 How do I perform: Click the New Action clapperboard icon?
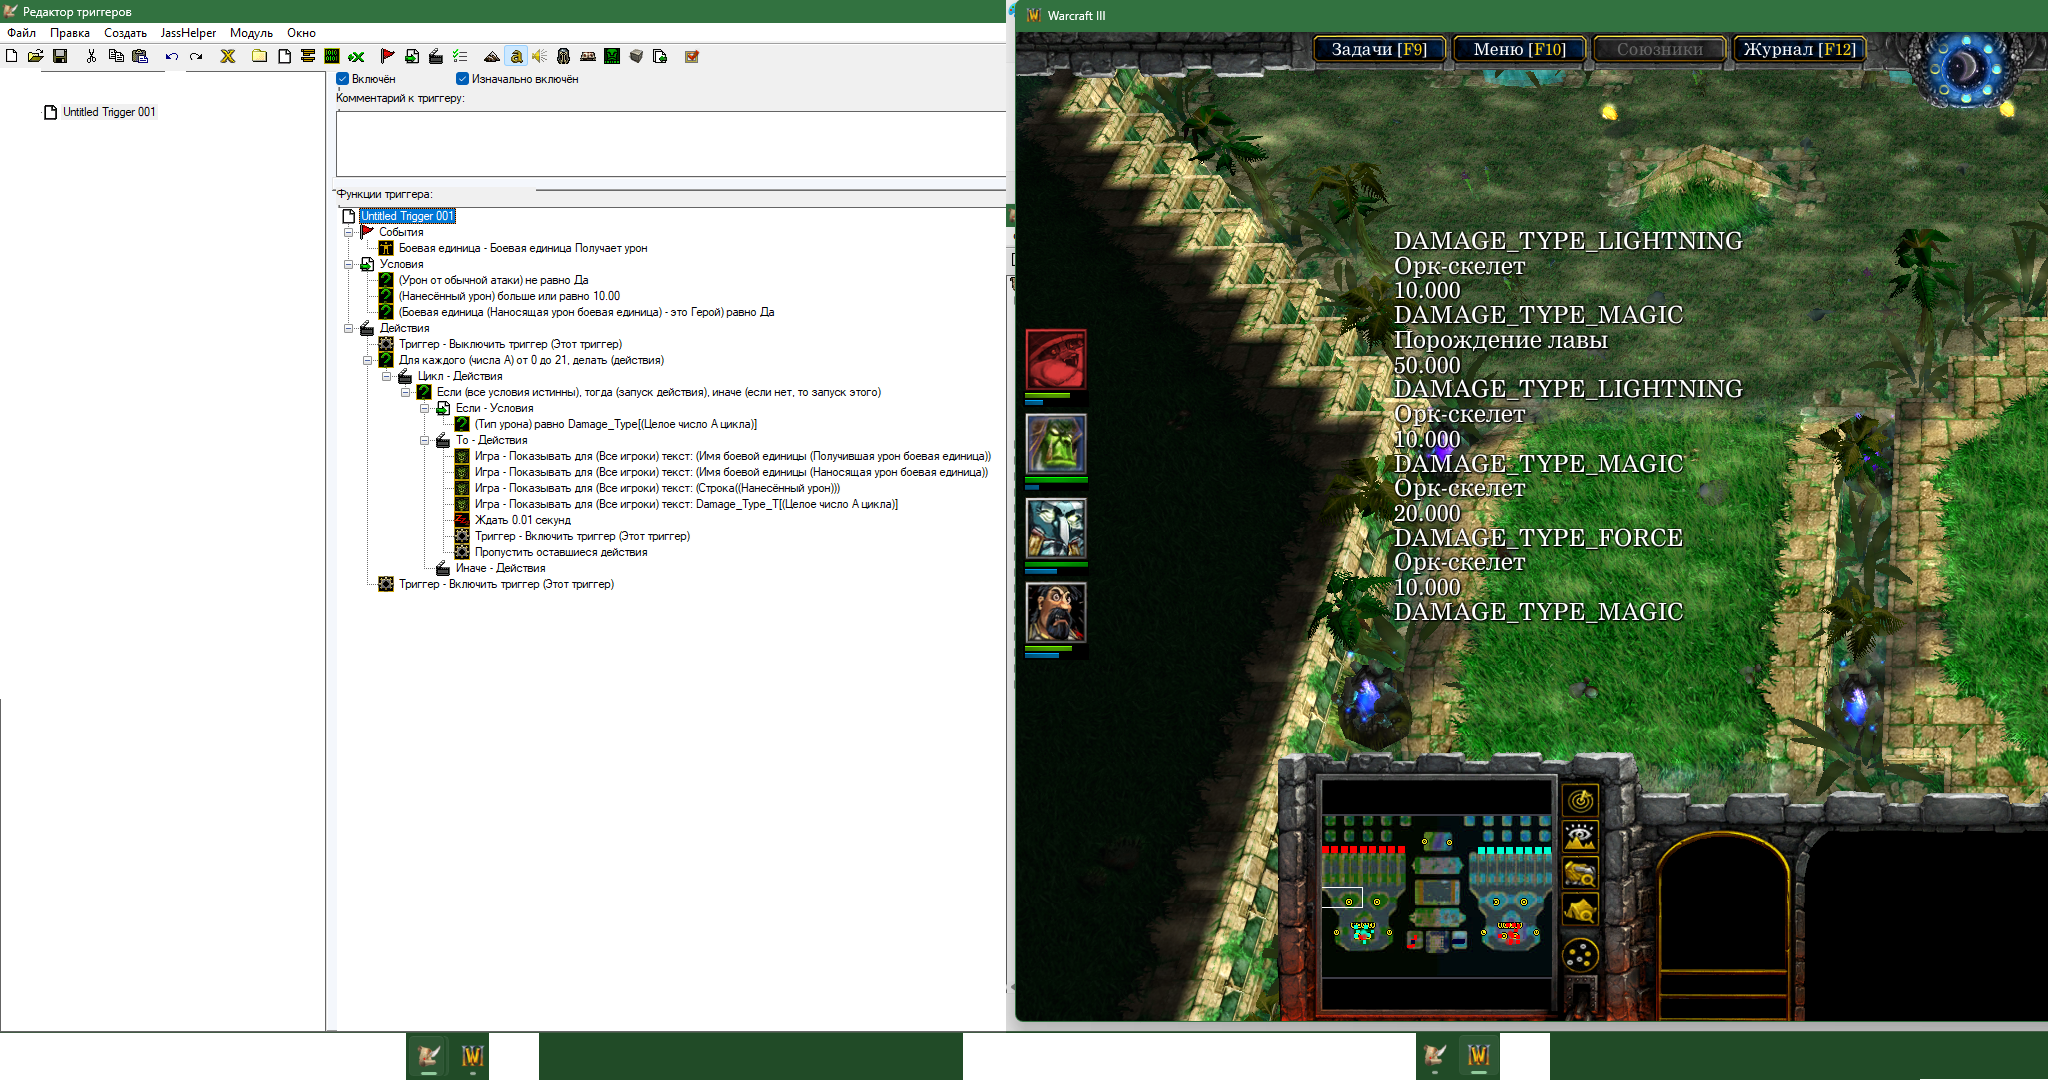pyautogui.click(x=436, y=56)
